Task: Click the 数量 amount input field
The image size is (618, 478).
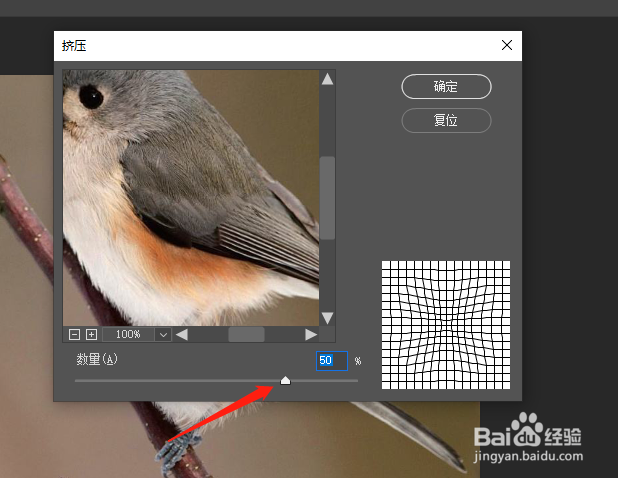Action: point(332,361)
